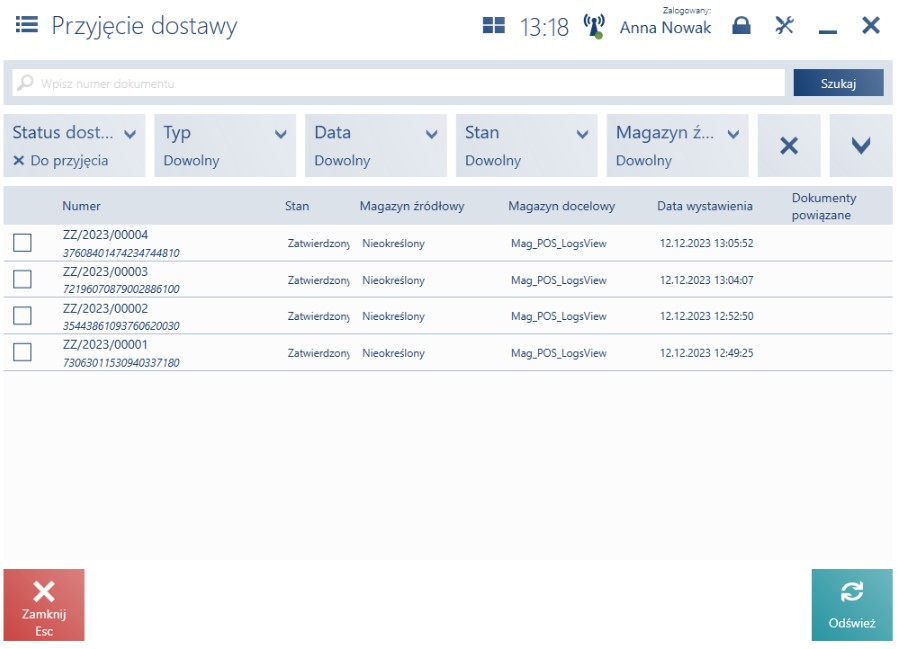Click date 12.12.2023 13:04:07
Viewport: 898px width, 649px height.
point(706,280)
